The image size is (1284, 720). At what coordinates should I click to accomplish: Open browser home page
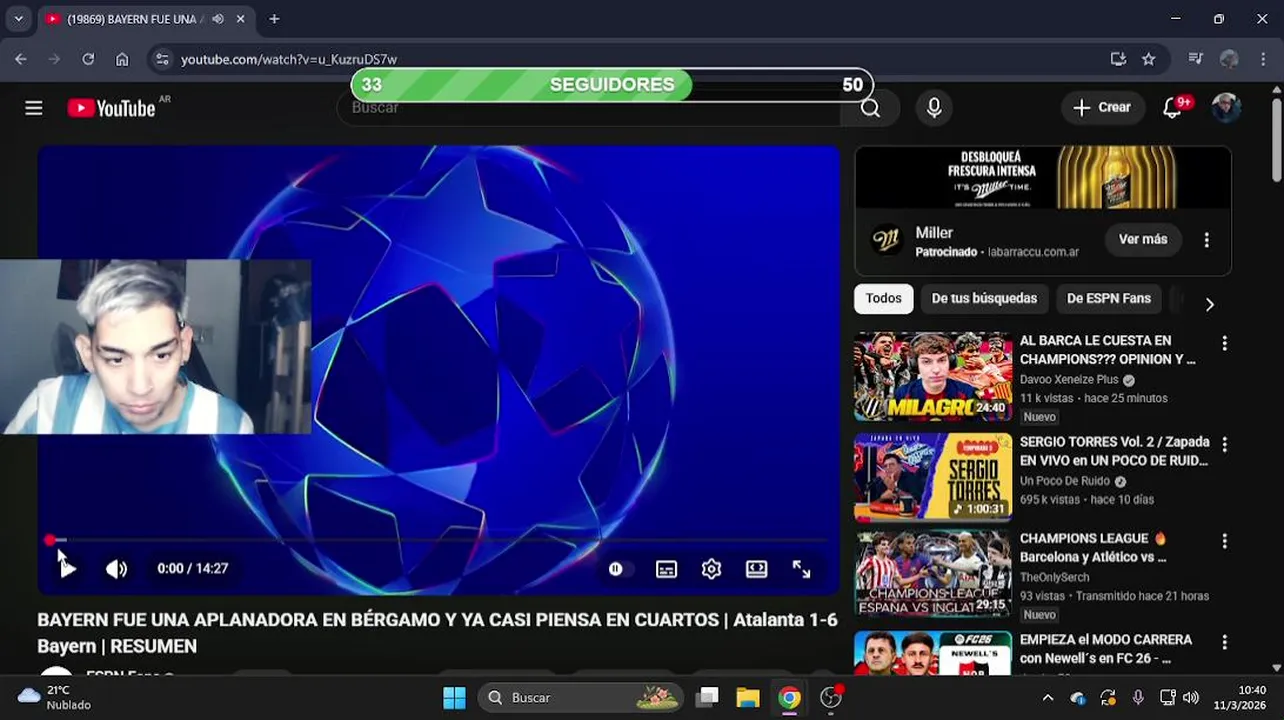click(x=122, y=59)
